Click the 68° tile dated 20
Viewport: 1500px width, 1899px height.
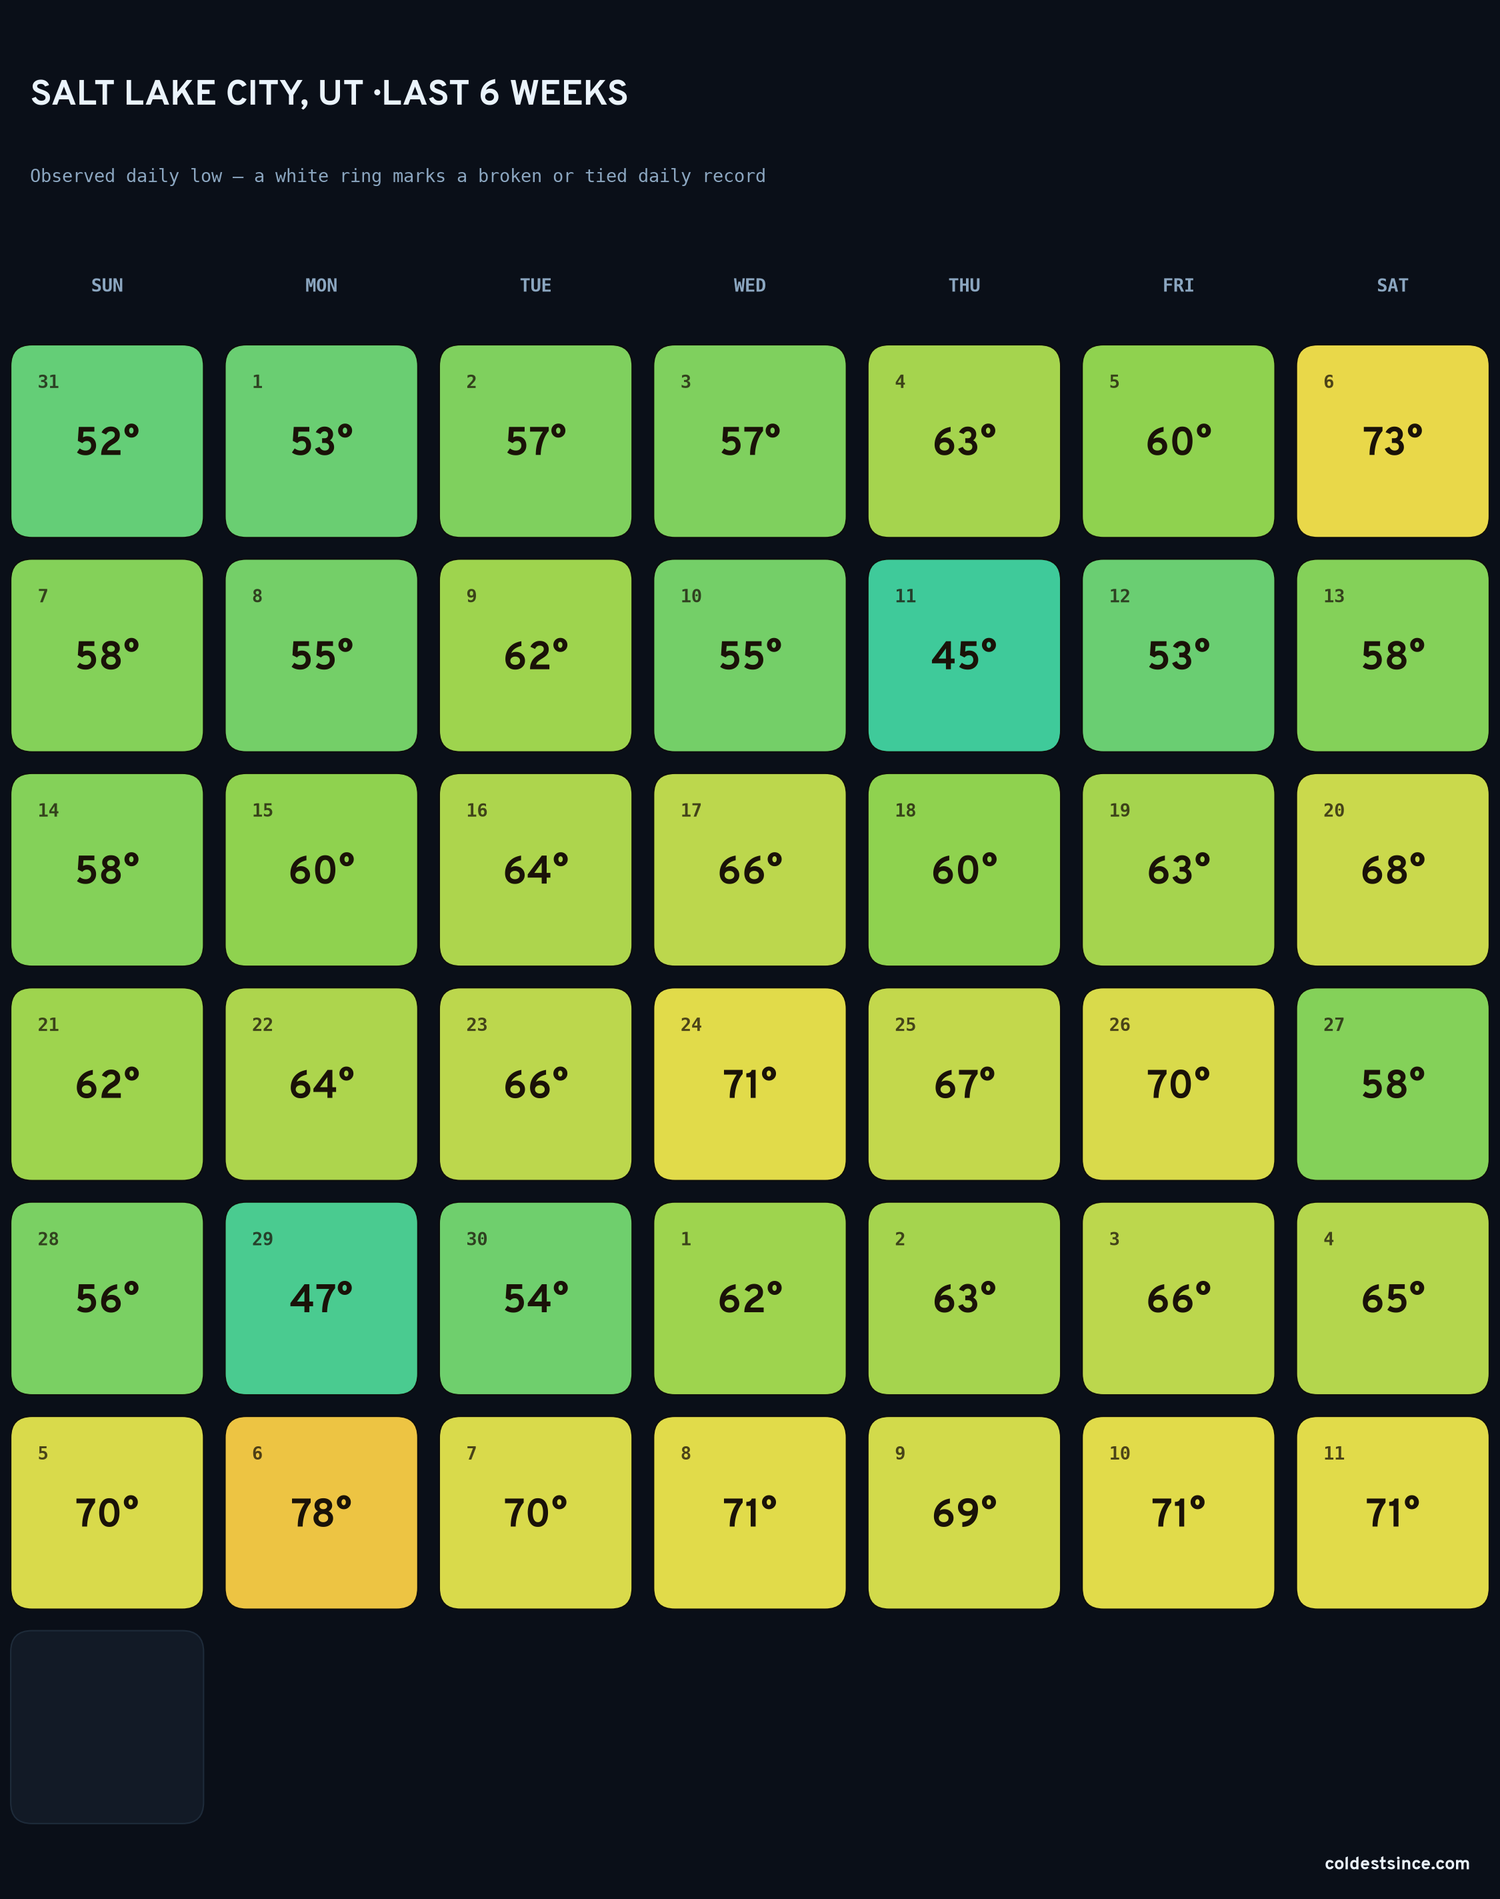tap(1392, 869)
